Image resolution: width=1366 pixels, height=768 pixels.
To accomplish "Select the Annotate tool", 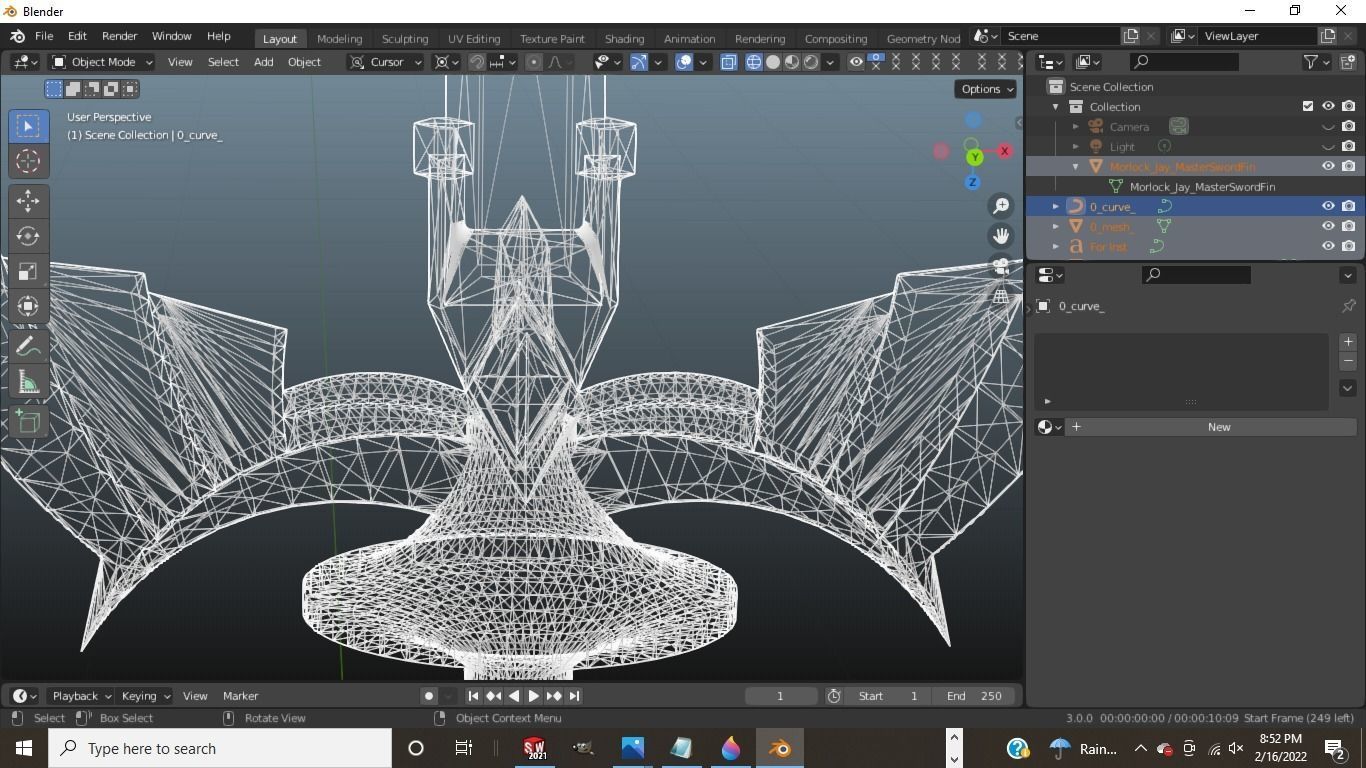I will (x=28, y=346).
